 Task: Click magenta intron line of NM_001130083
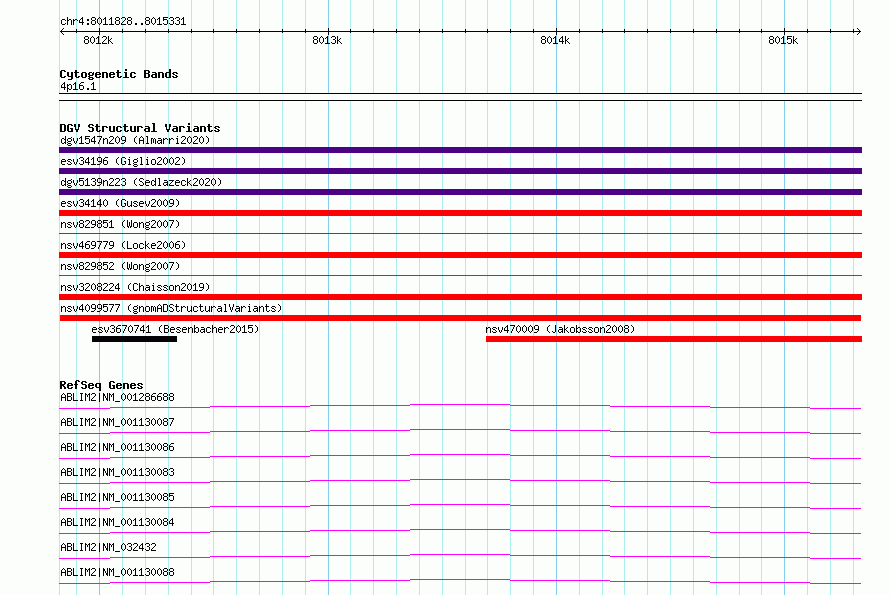460,481
